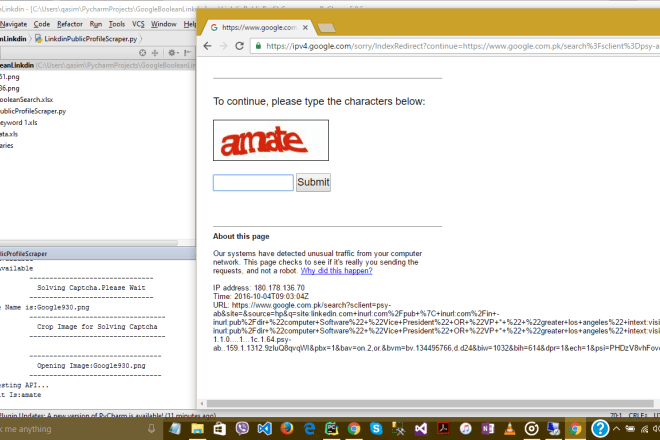
Task: Select the licProfileScraper run tab
Action: 24,253
